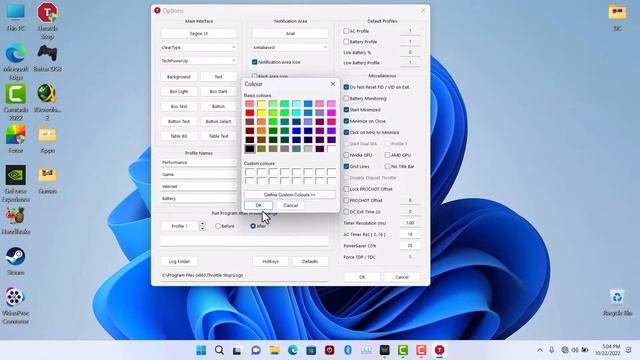Click the Box Light button

click(179, 91)
